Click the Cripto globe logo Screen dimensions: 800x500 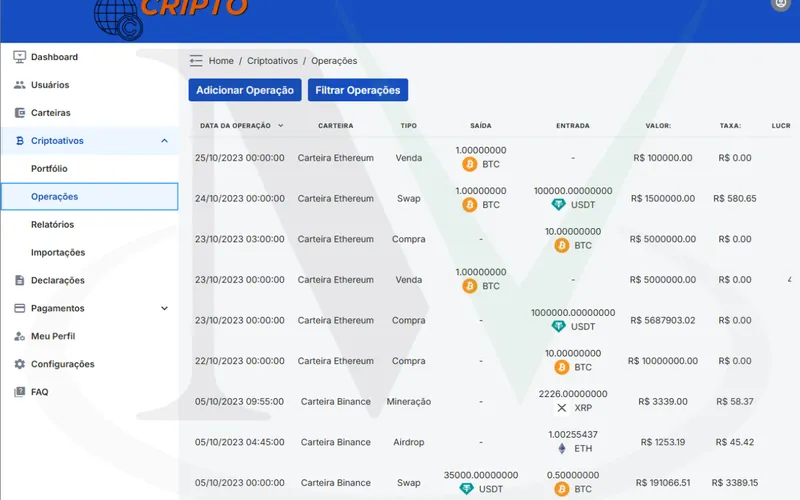coord(118,19)
